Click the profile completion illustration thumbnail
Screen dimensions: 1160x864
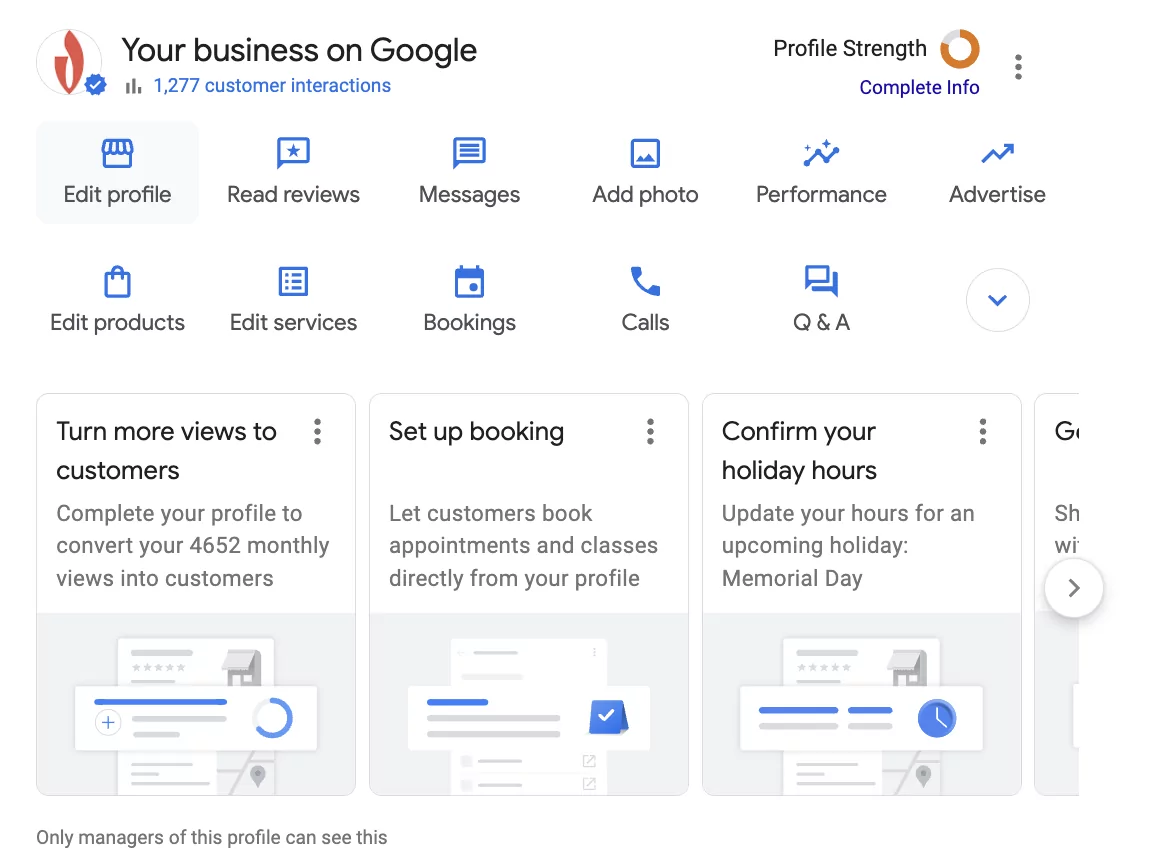tap(196, 704)
